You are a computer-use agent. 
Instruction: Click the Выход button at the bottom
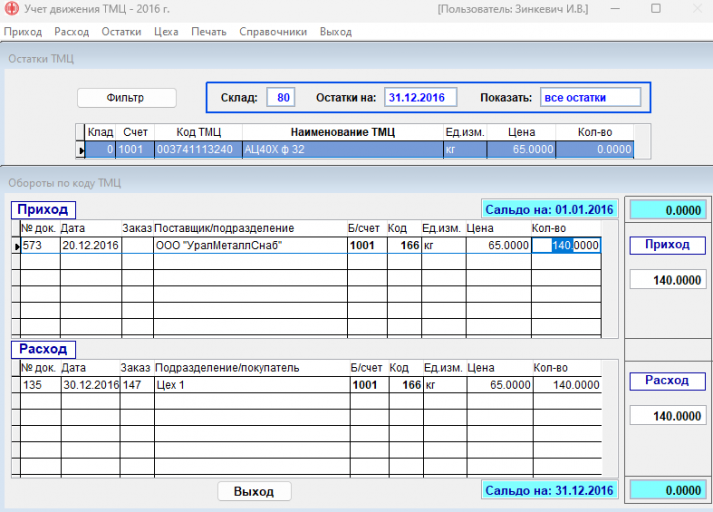click(x=254, y=491)
